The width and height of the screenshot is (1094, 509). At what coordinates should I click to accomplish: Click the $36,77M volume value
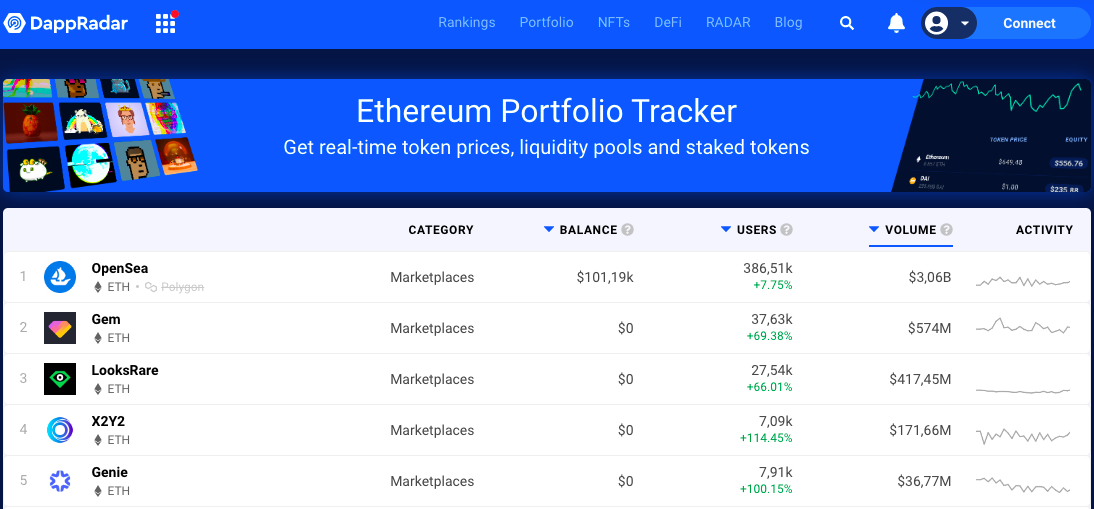tap(924, 480)
